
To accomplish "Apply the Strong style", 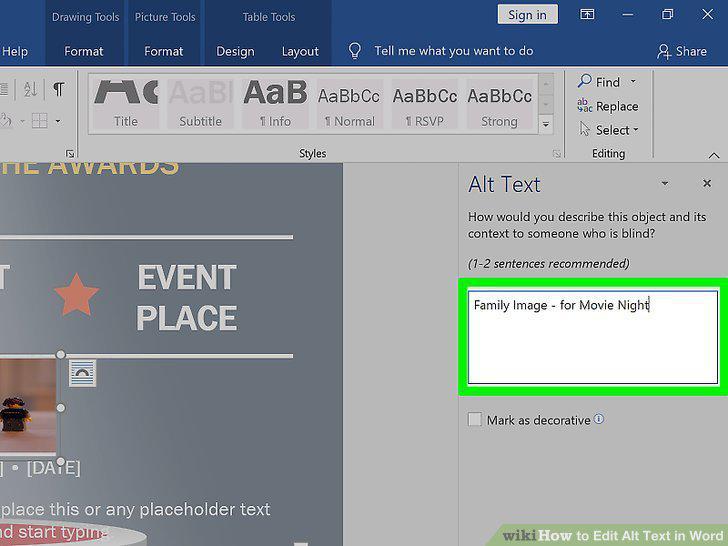I will click(x=500, y=104).
